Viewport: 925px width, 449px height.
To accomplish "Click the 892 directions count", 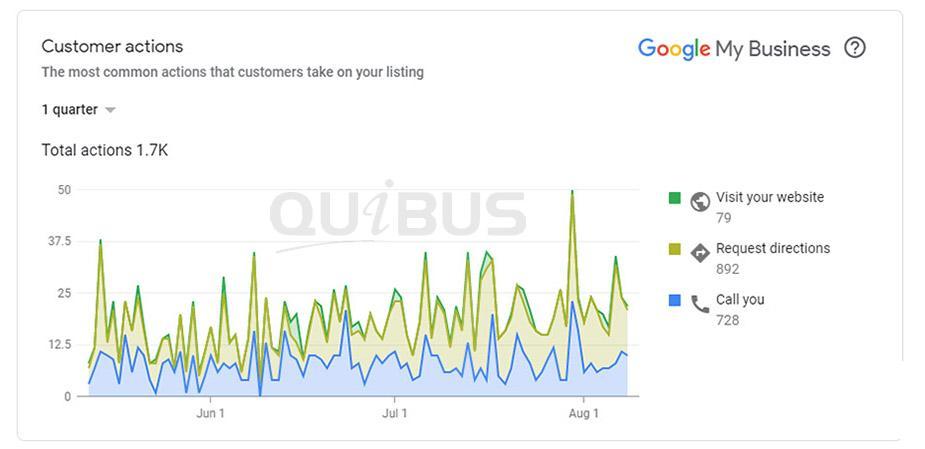I will (x=728, y=269).
